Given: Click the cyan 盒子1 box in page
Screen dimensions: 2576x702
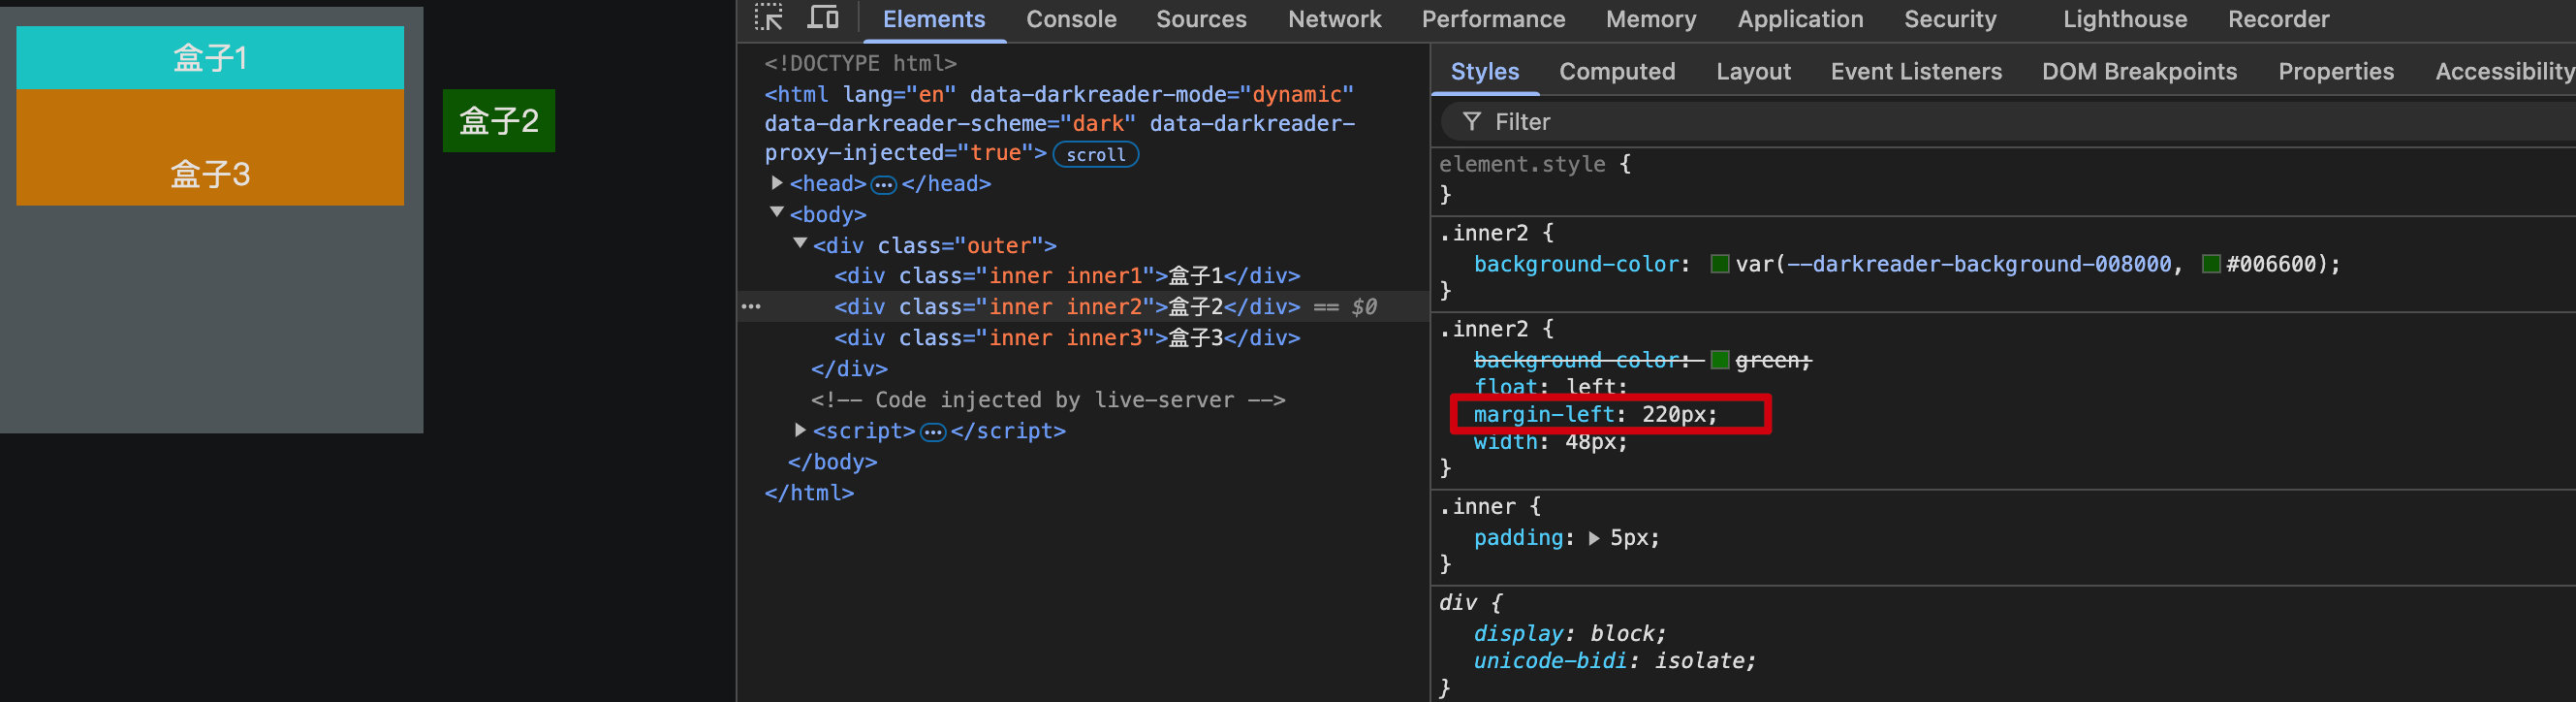Looking at the screenshot, I should pos(210,58).
